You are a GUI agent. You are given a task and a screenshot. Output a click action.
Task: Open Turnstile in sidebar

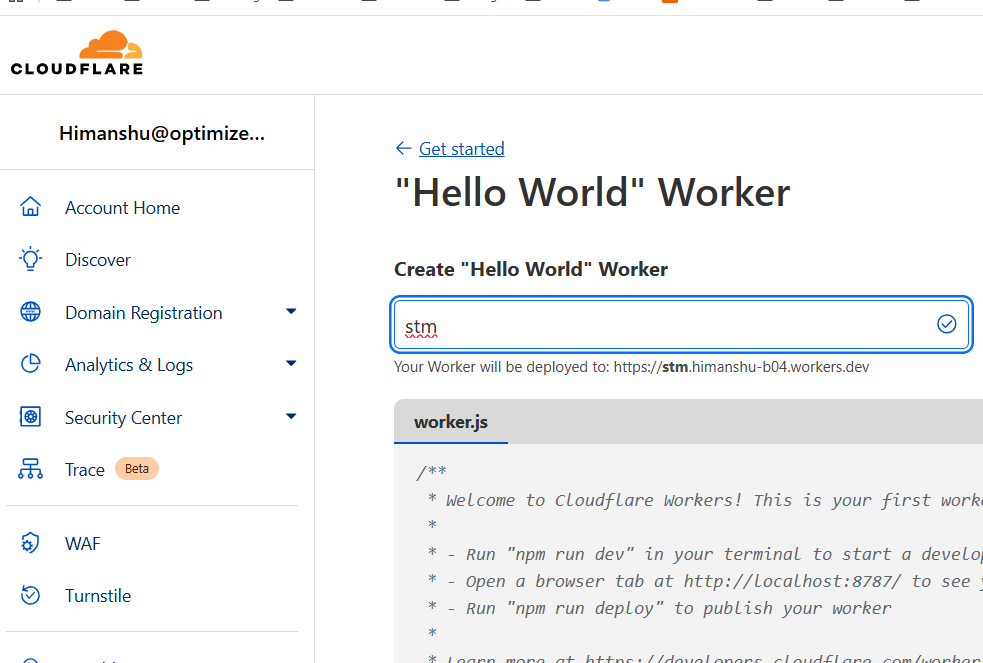click(x=98, y=595)
